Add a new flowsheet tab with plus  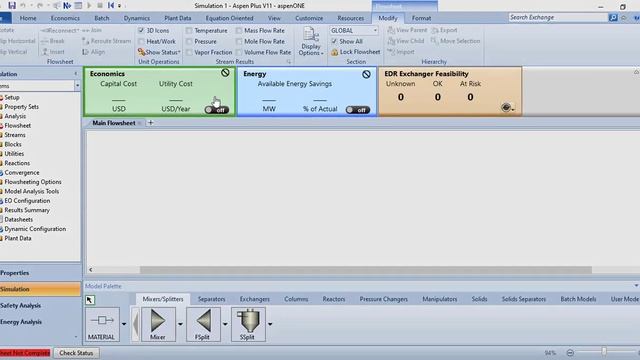coord(151,122)
